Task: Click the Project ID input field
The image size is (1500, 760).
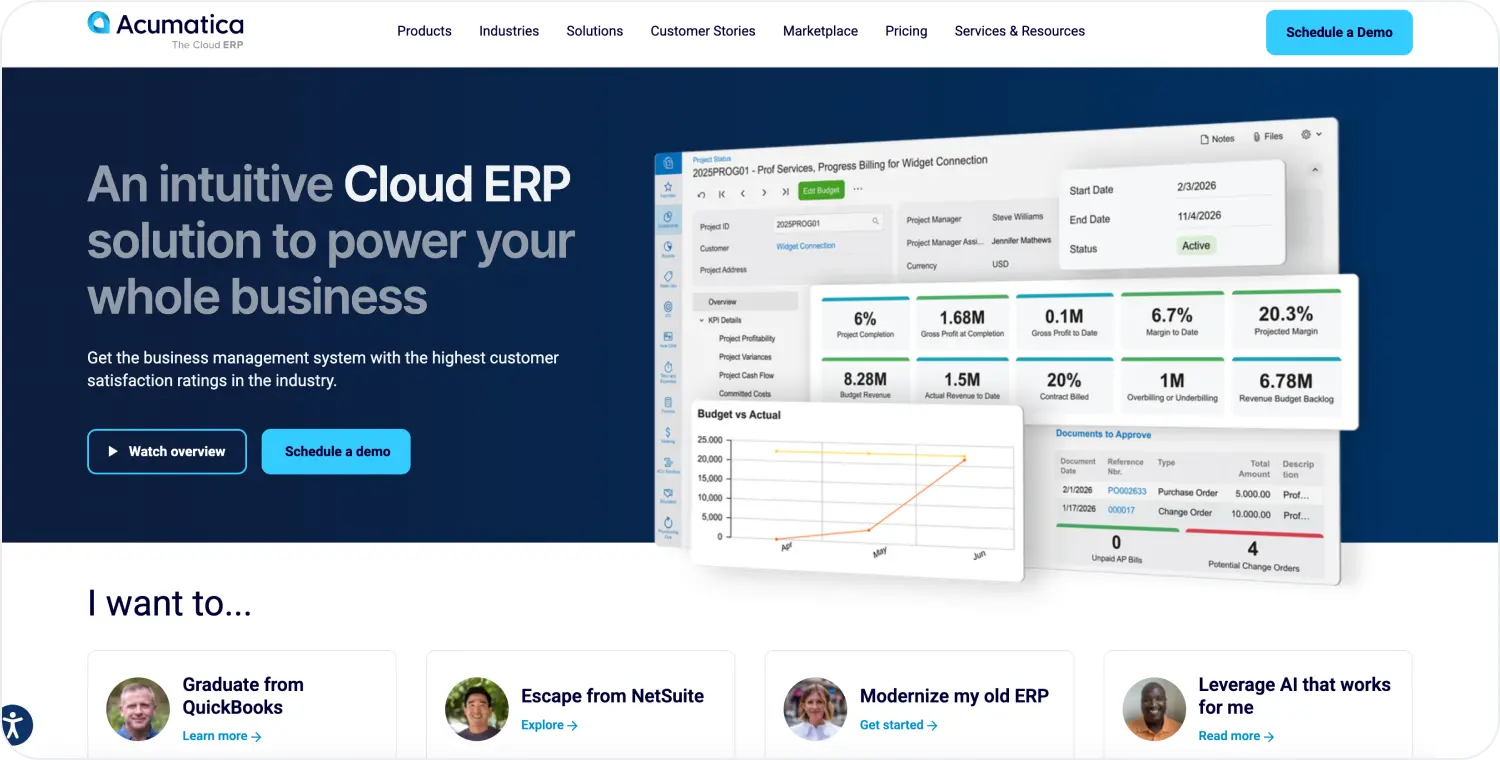Action: click(x=828, y=223)
